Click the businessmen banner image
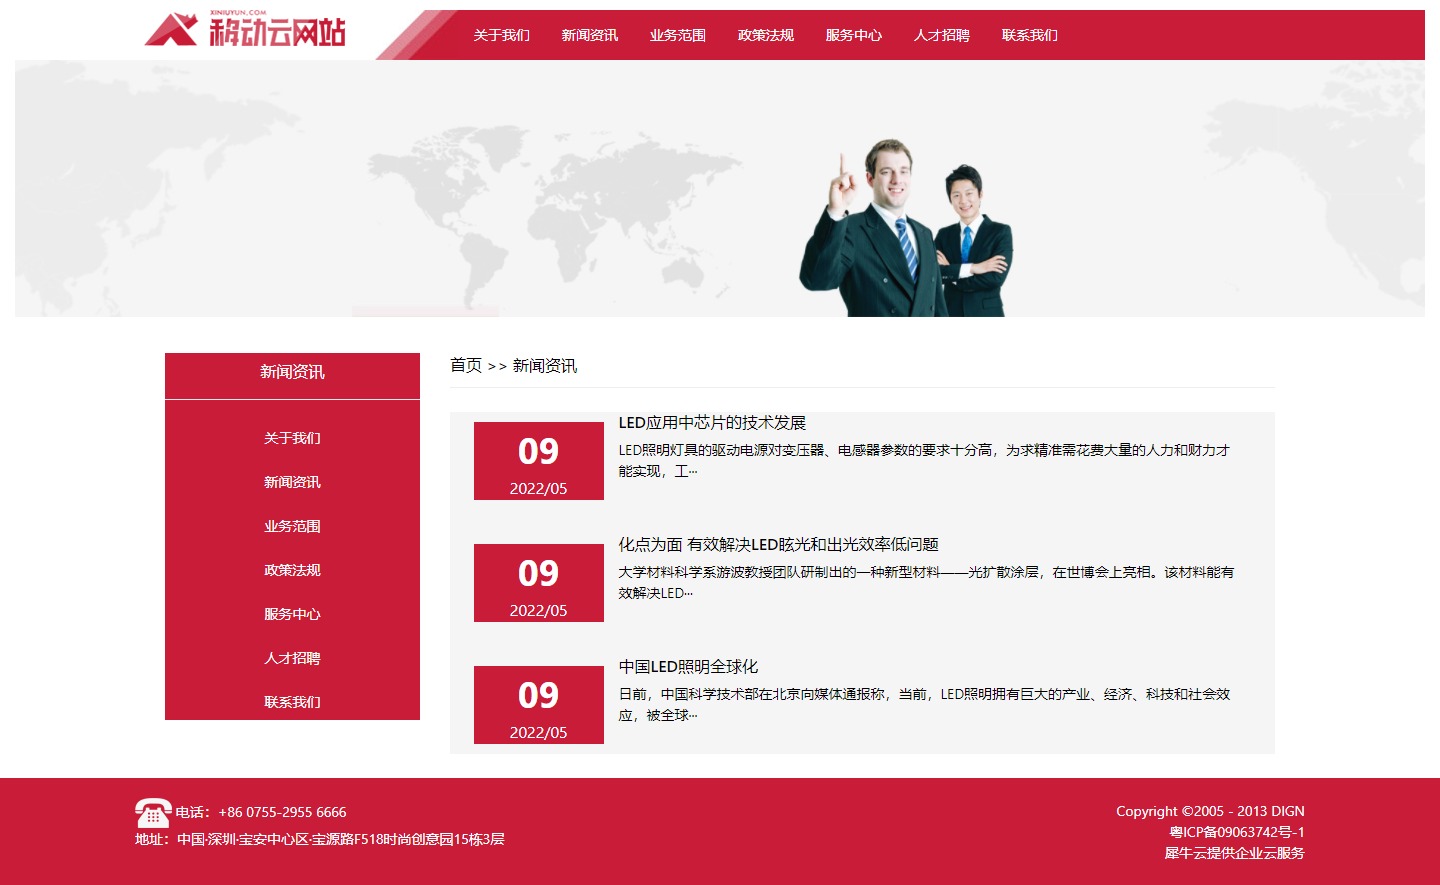The width and height of the screenshot is (1440, 885). click(x=905, y=230)
